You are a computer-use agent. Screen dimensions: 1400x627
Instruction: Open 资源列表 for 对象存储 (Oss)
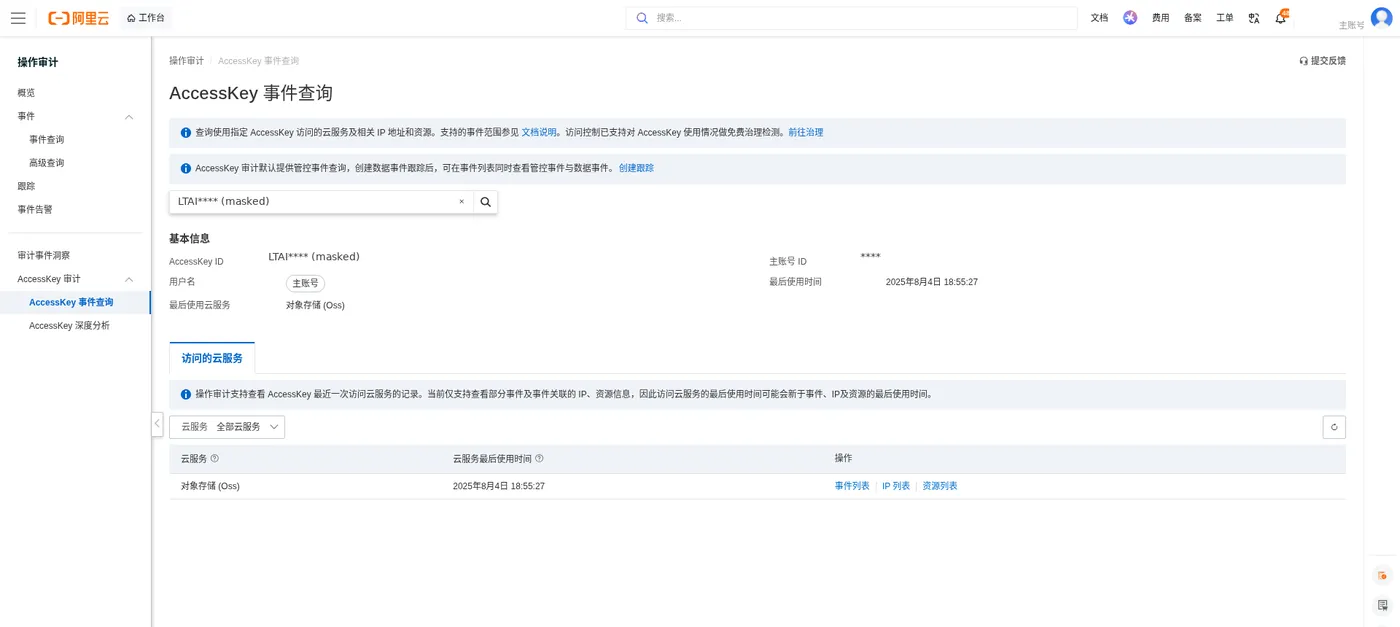940,486
